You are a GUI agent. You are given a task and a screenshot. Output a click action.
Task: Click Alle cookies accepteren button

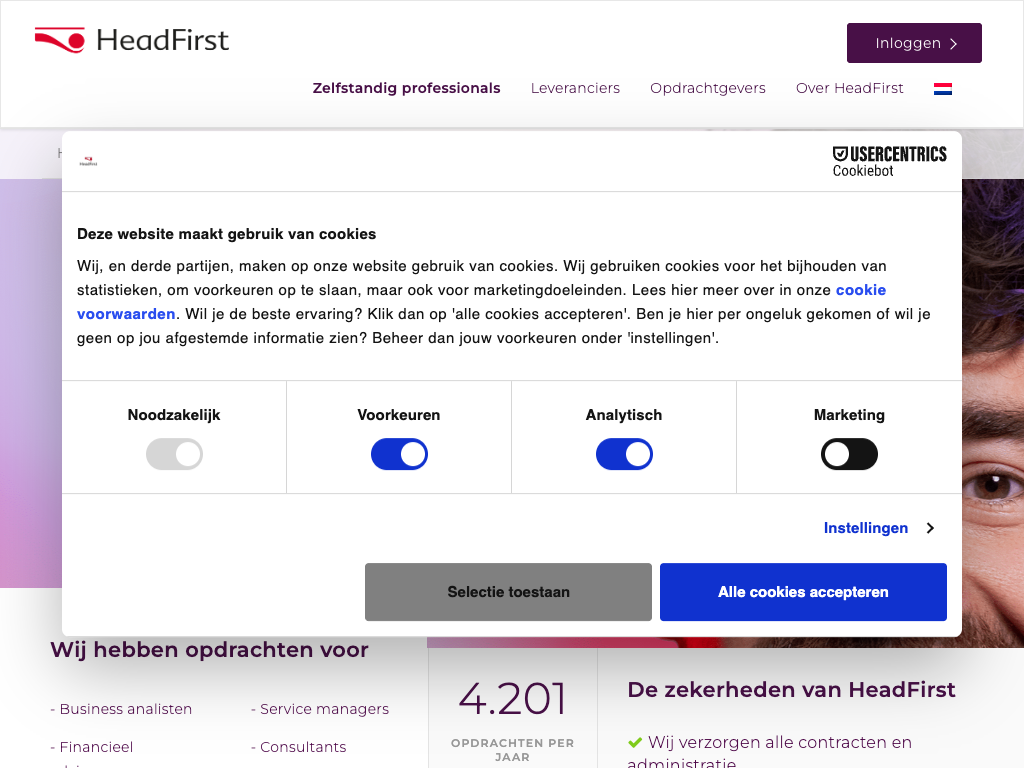(x=803, y=592)
